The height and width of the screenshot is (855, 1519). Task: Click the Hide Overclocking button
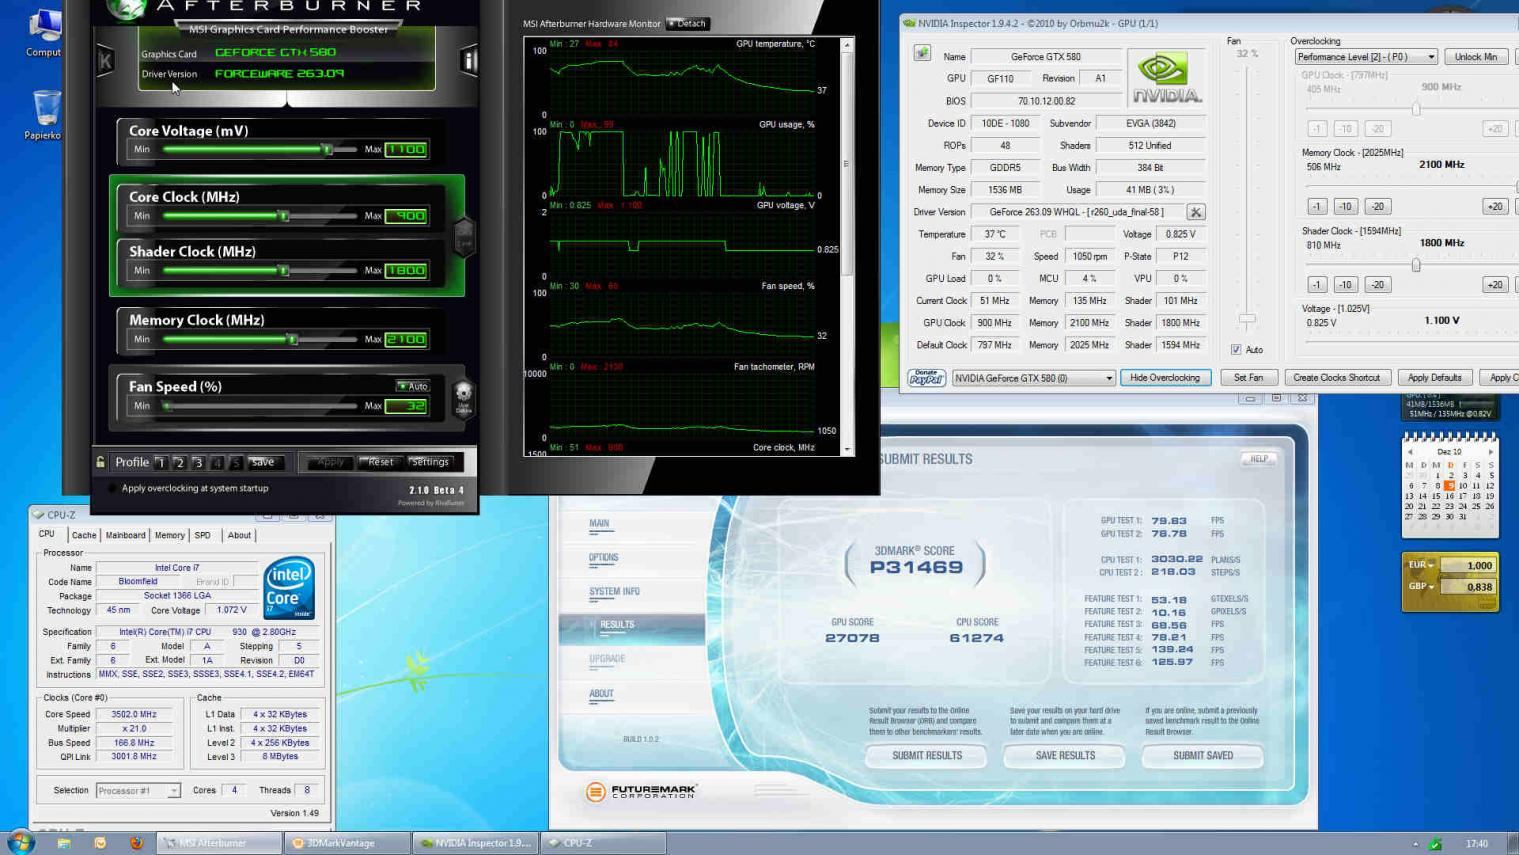(1165, 378)
